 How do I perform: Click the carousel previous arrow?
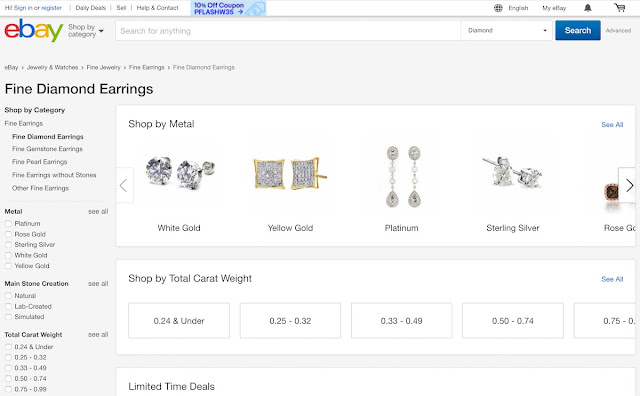pyautogui.click(x=124, y=185)
